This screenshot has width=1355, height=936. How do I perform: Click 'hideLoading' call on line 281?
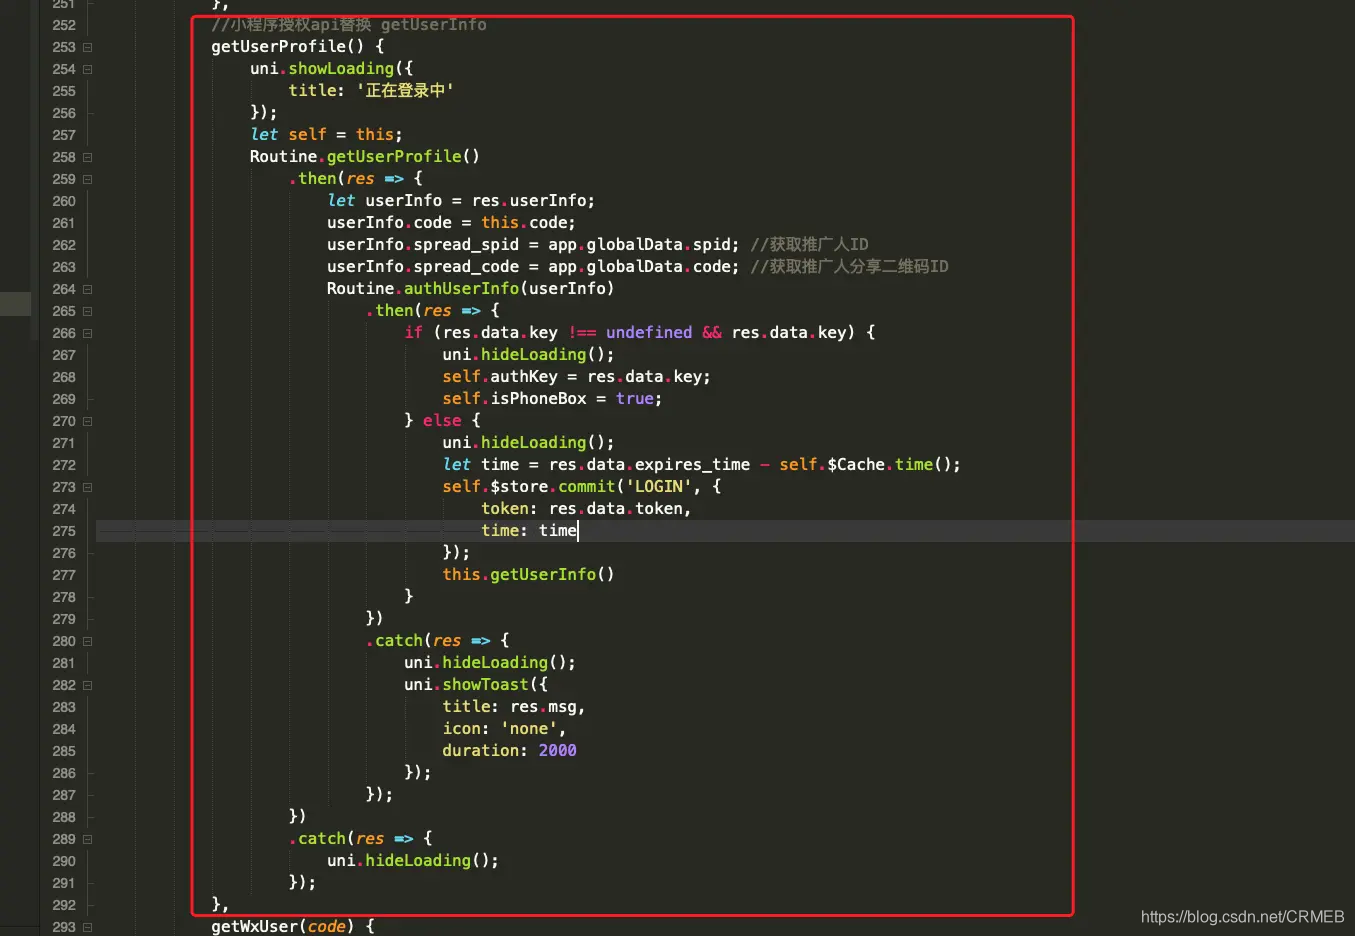click(x=495, y=662)
